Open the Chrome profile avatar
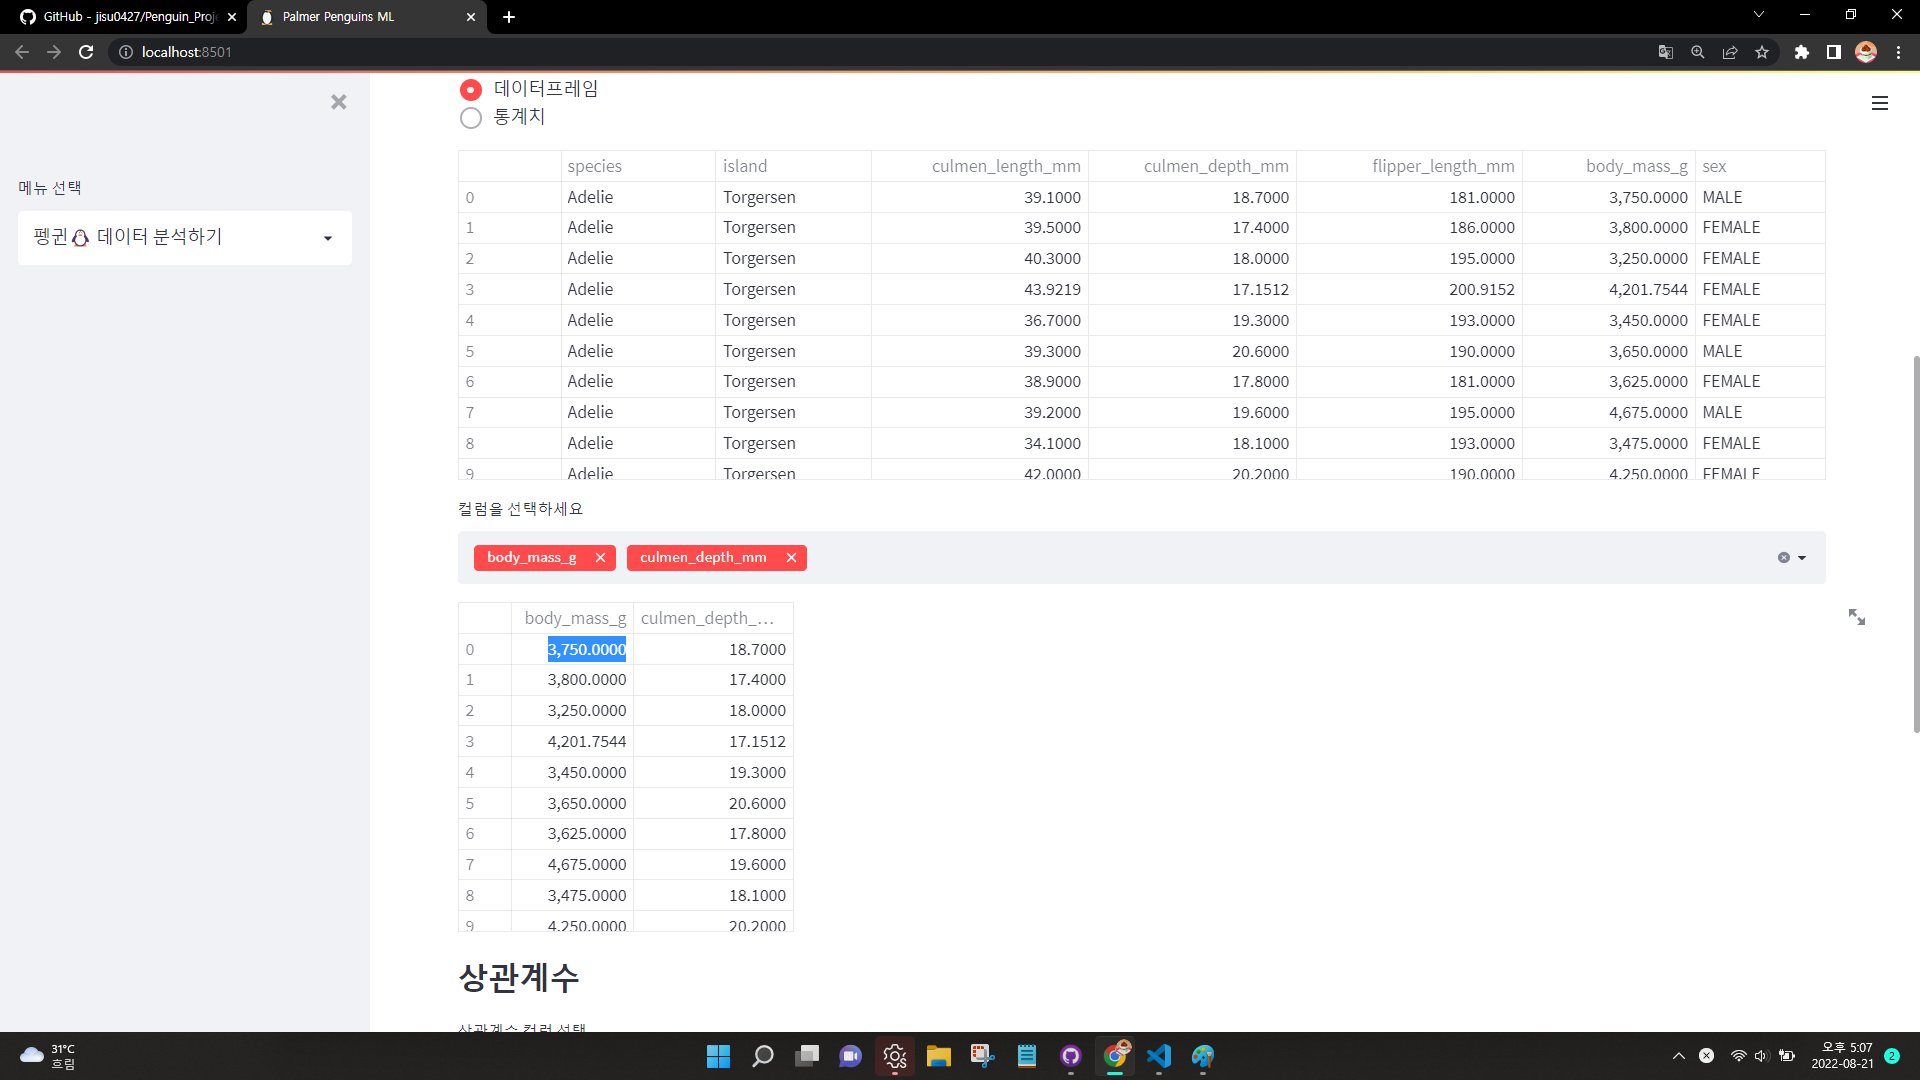The image size is (1920, 1080). point(1866,52)
